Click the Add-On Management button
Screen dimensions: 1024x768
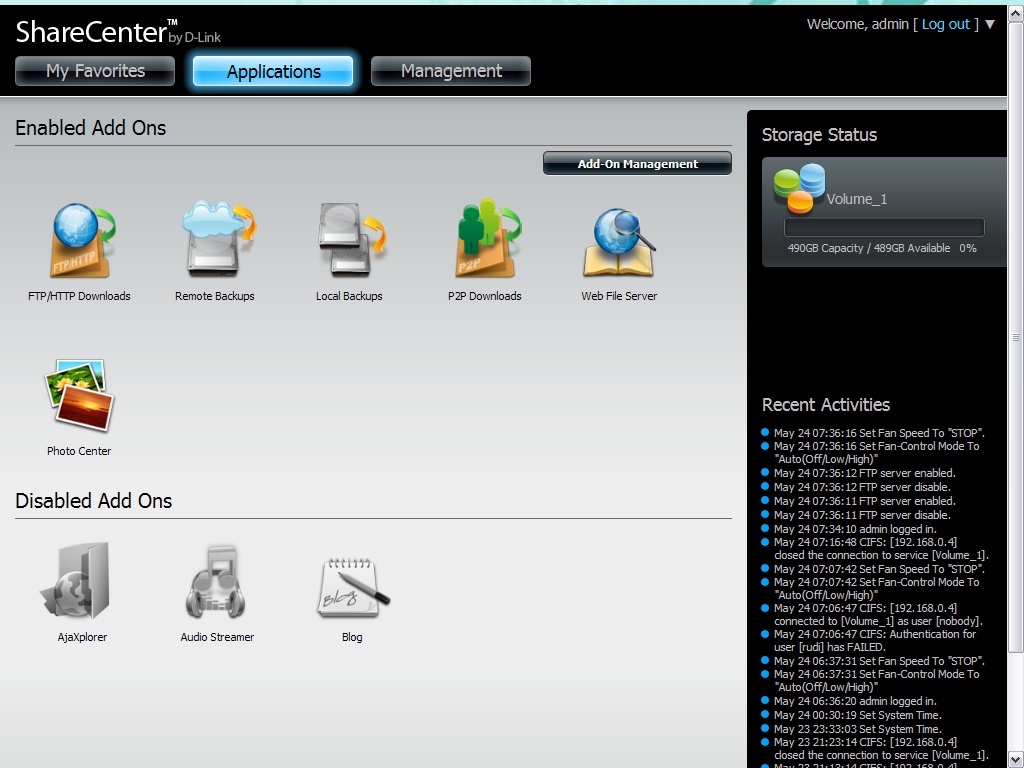click(637, 164)
